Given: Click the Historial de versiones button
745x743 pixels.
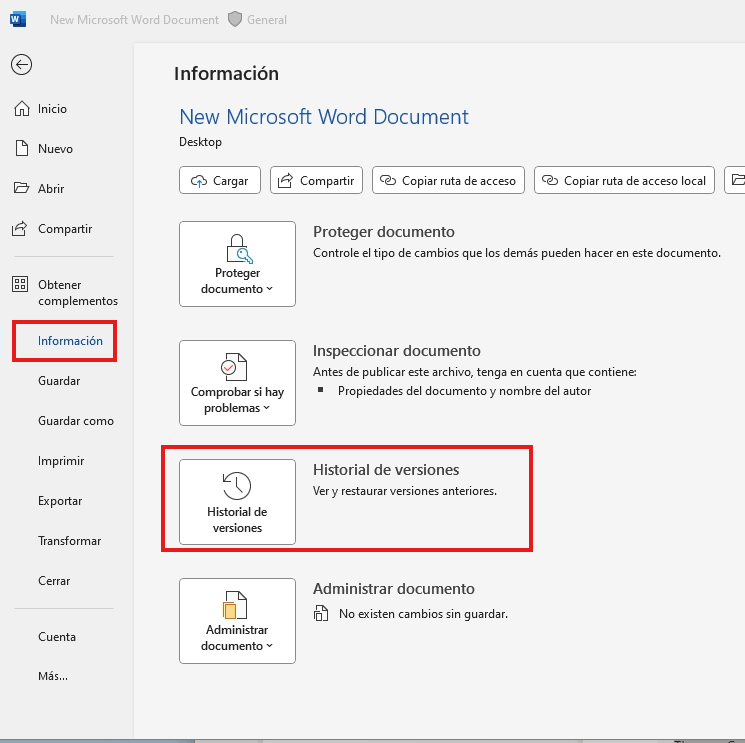Looking at the screenshot, I should click(238, 502).
